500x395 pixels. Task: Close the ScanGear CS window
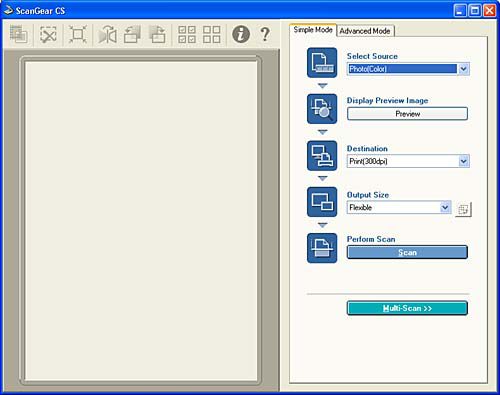coord(489,11)
